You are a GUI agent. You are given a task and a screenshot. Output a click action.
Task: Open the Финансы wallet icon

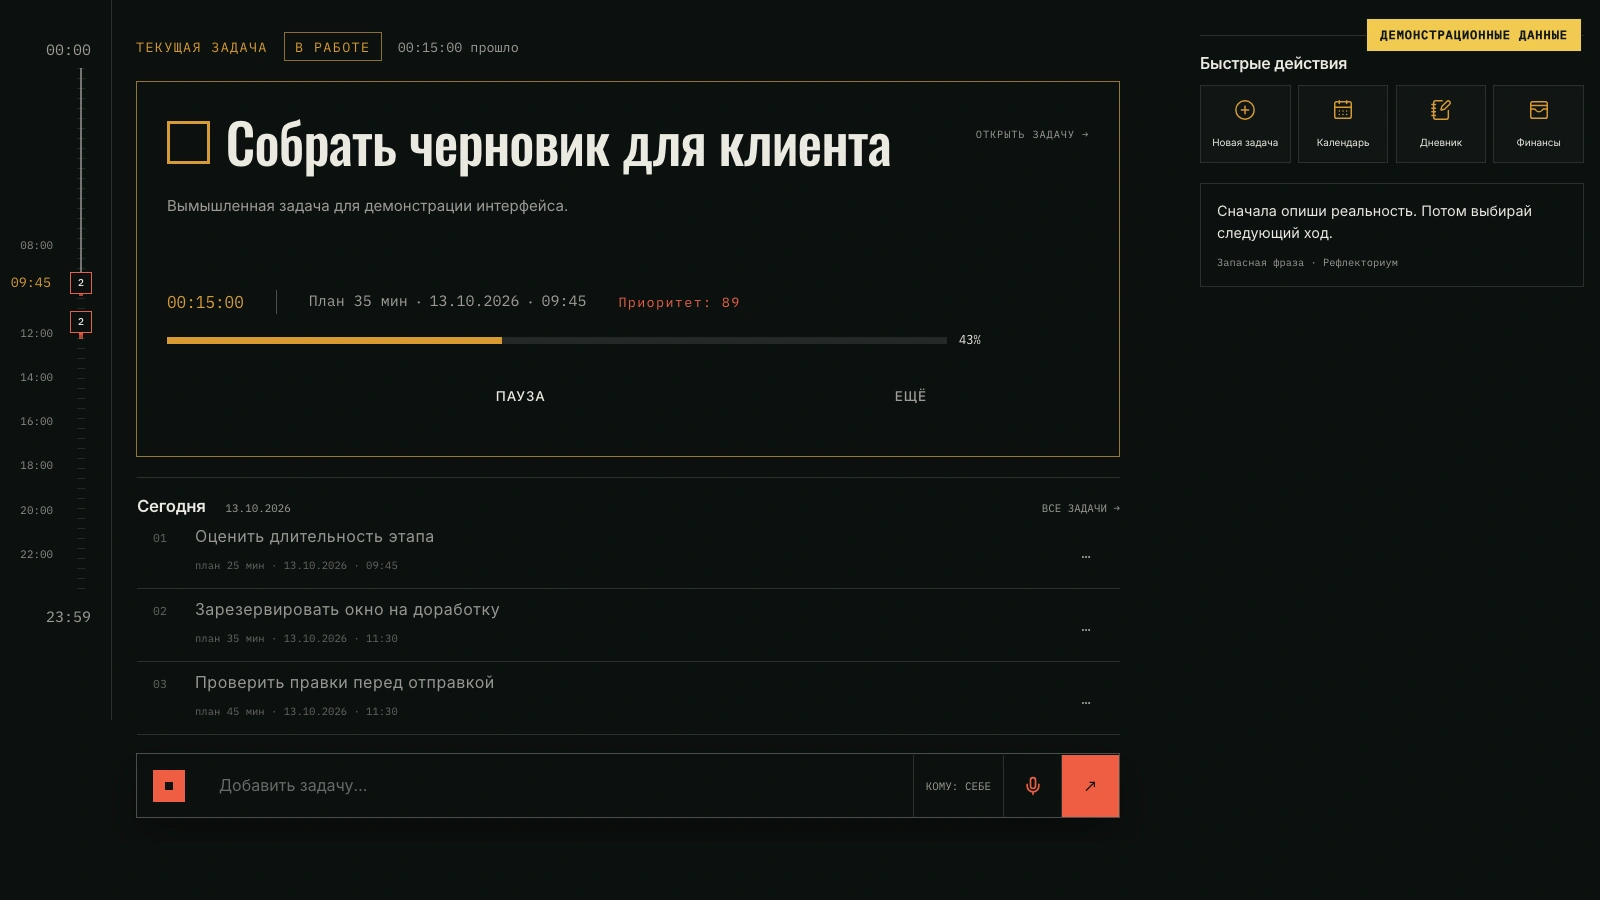point(1539,110)
